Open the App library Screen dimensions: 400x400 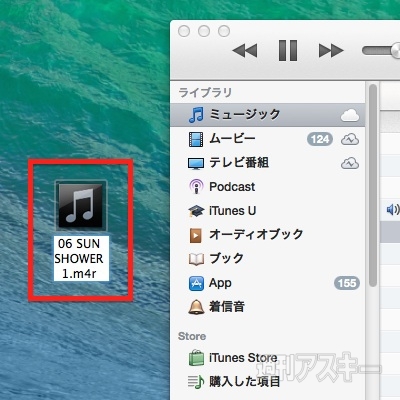(220, 283)
